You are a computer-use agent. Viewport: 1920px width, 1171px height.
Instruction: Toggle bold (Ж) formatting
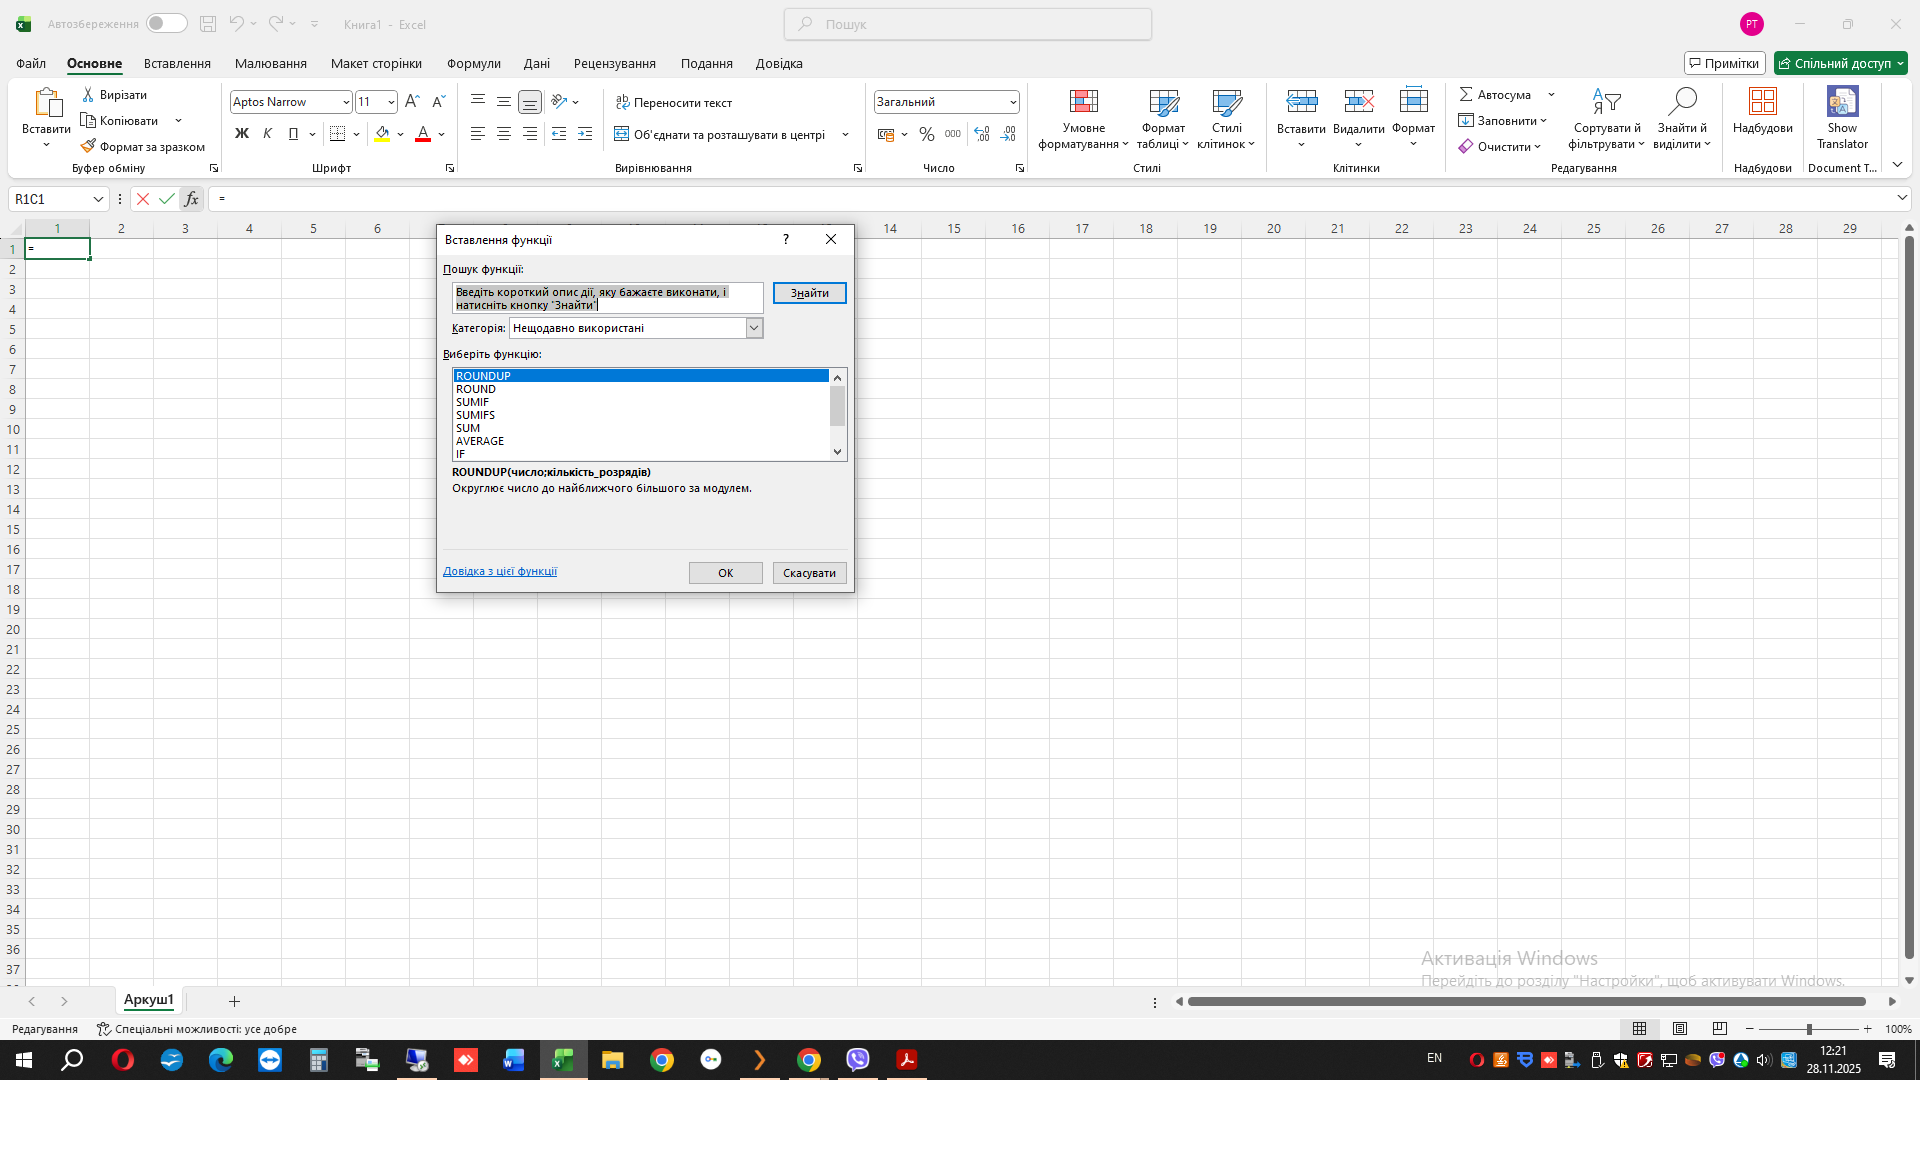pyautogui.click(x=241, y=134)
